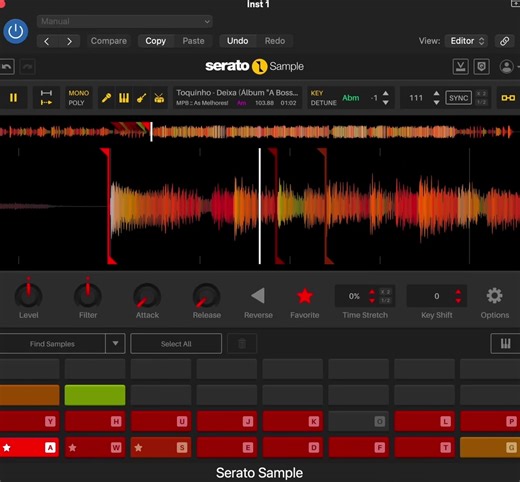
Task: Click the Toquinho - Deixa track title
Action: pos(237,93)
